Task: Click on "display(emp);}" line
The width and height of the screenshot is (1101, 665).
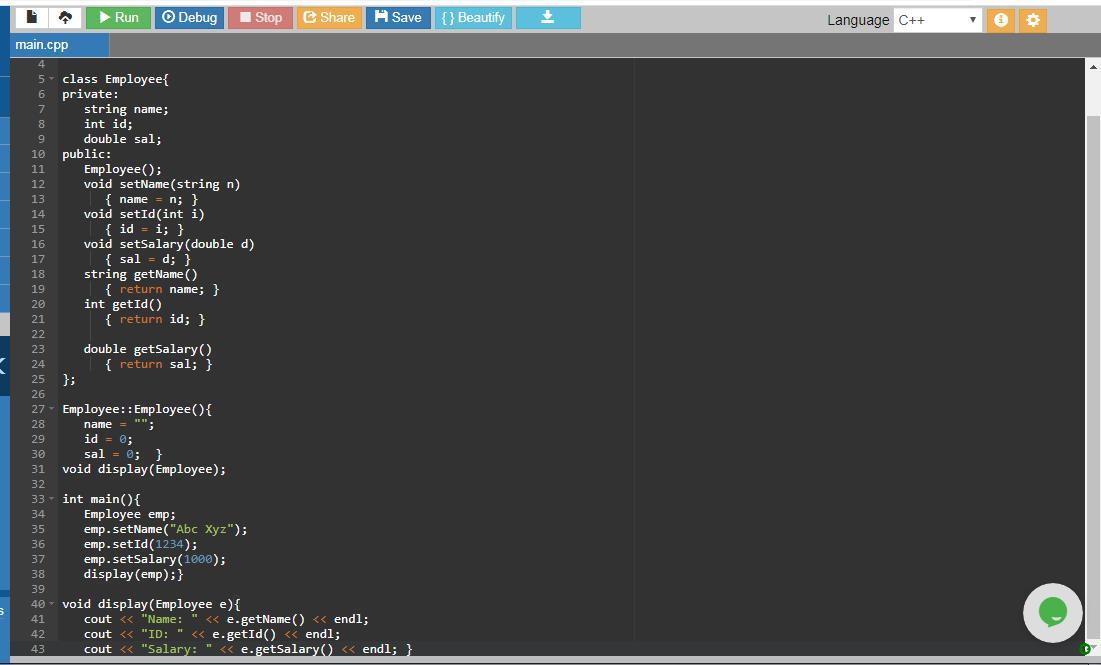Action: [x=133, y=574]
